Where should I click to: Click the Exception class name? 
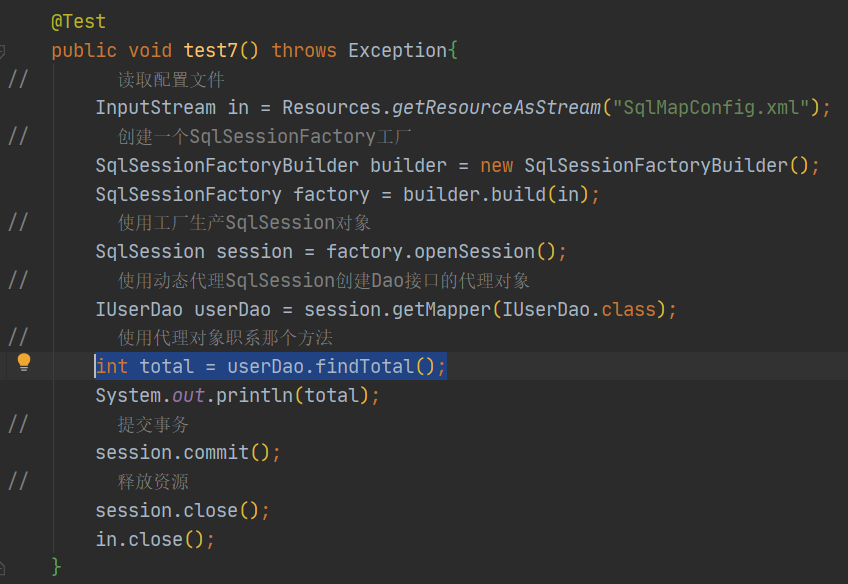coord(398,50)
